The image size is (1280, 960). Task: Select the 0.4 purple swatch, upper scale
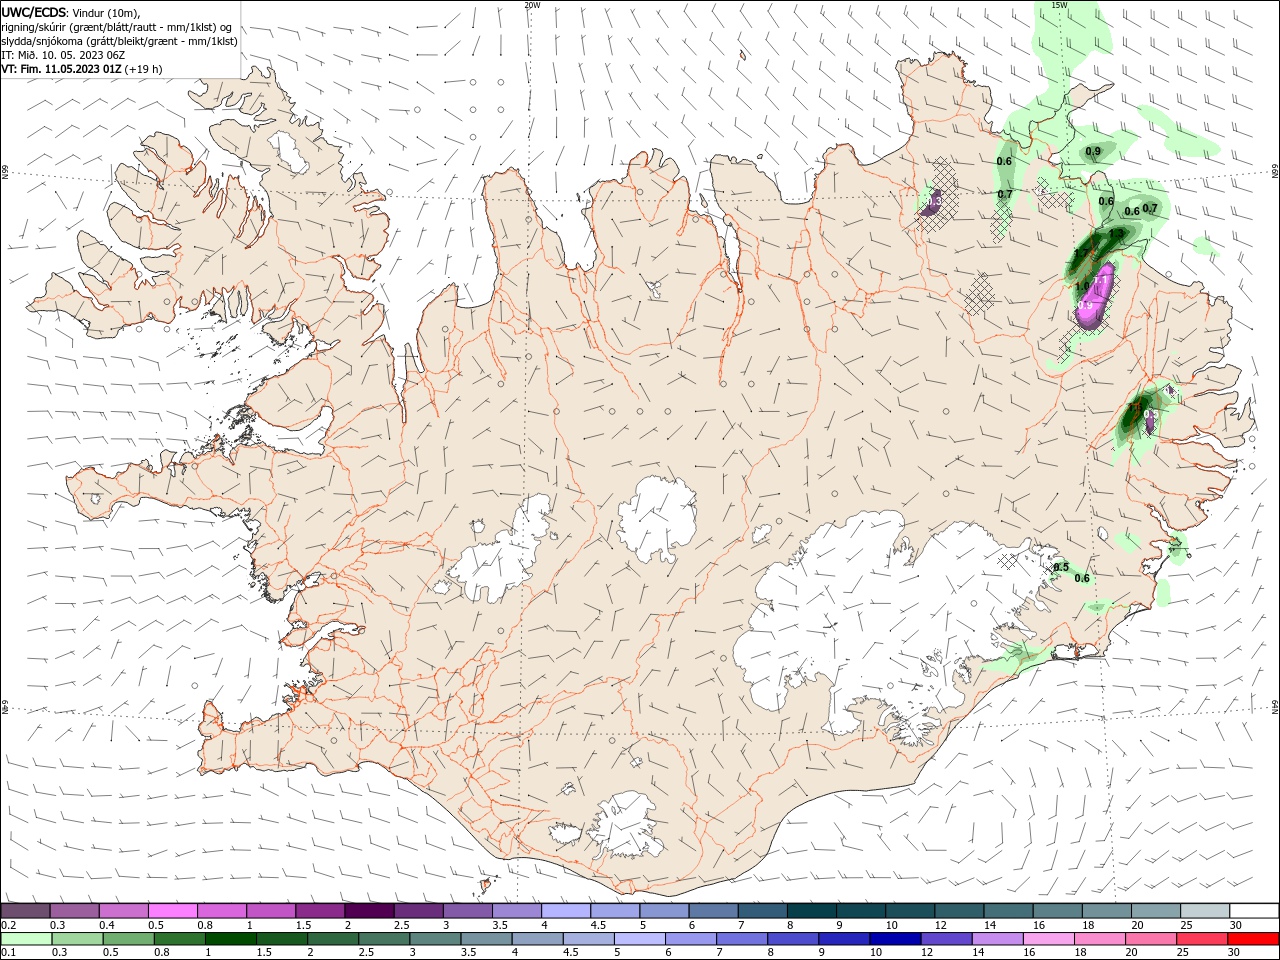point(123,911)
